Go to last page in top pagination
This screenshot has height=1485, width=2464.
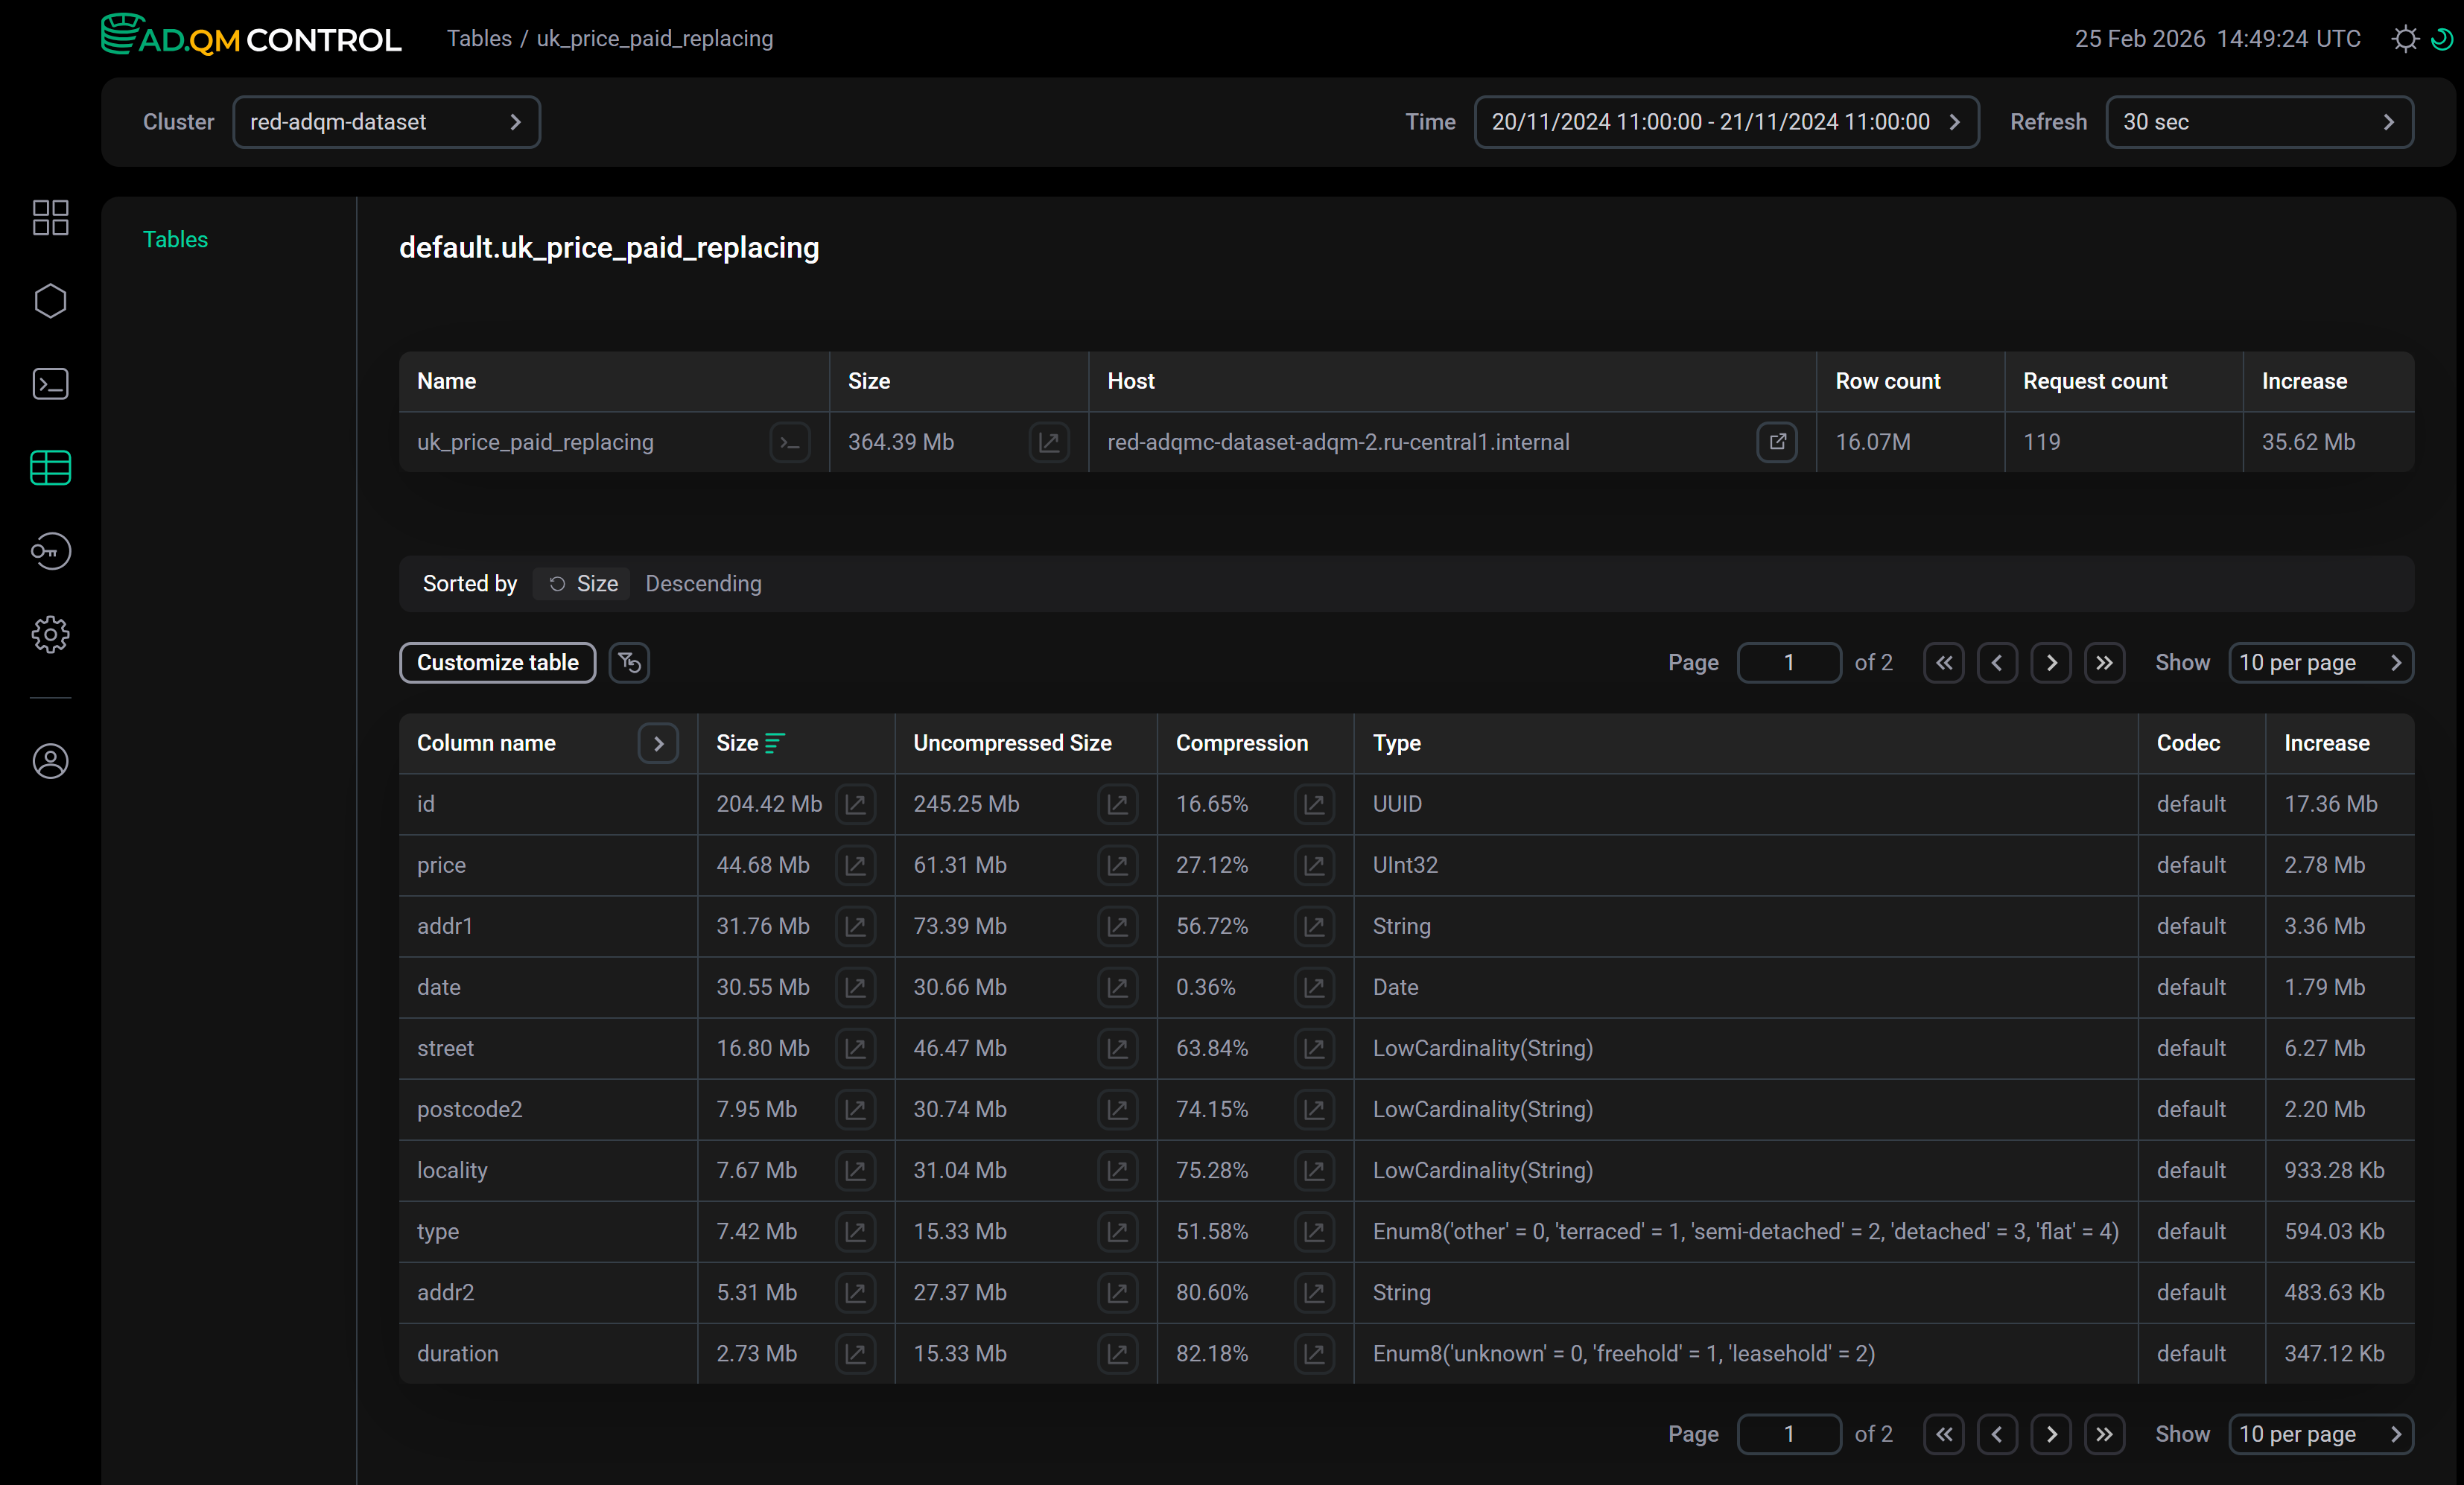coord(2104,662)
